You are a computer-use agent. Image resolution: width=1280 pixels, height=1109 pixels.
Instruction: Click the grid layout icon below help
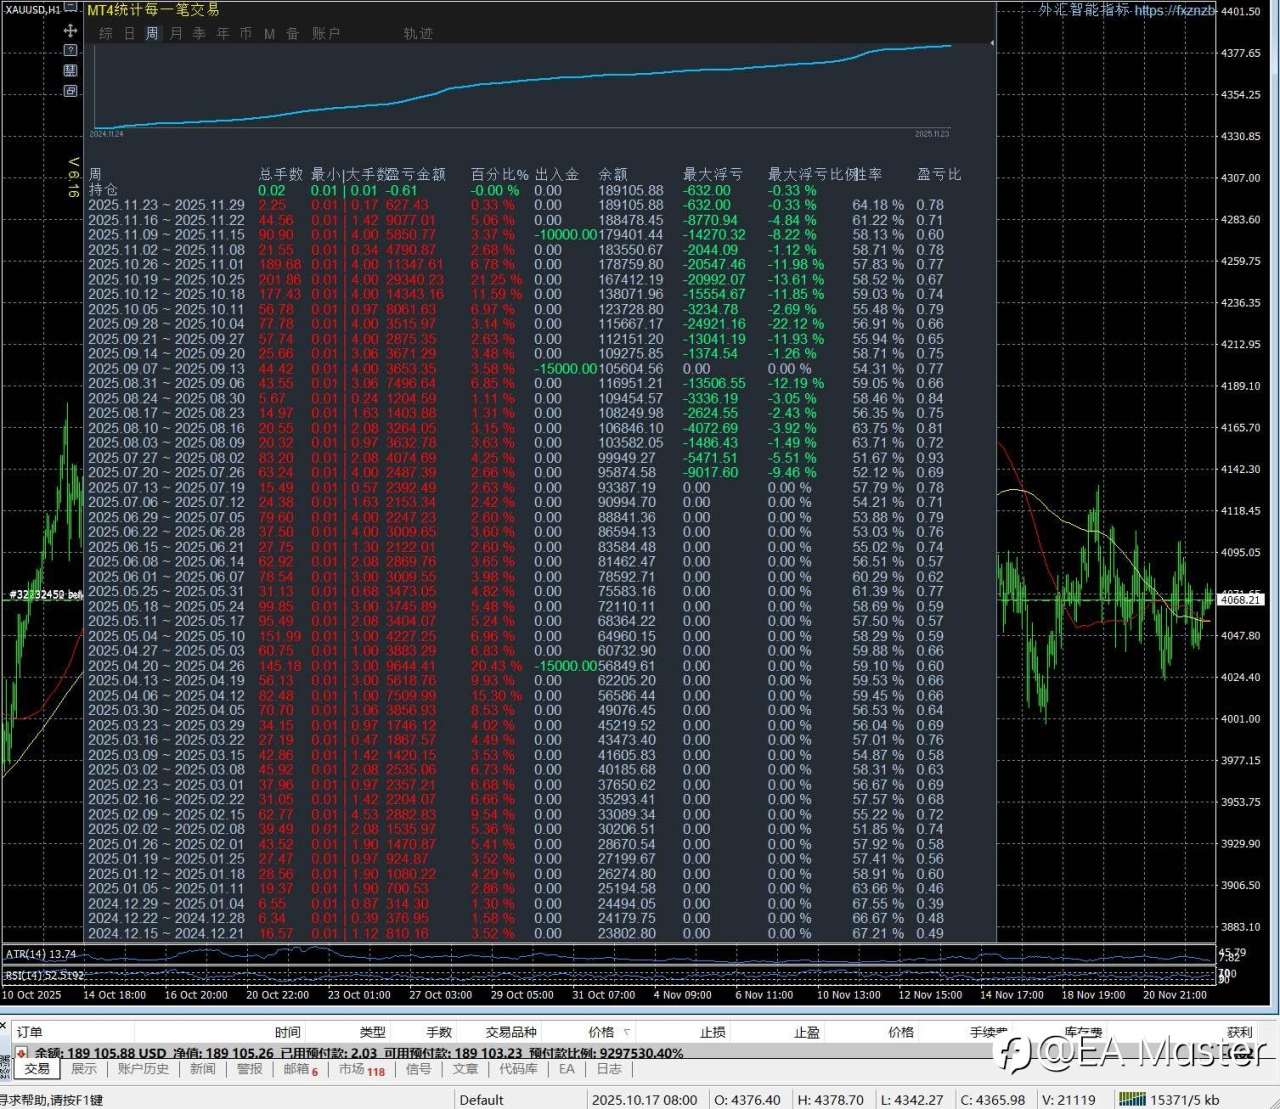click(x=70, y=70)
